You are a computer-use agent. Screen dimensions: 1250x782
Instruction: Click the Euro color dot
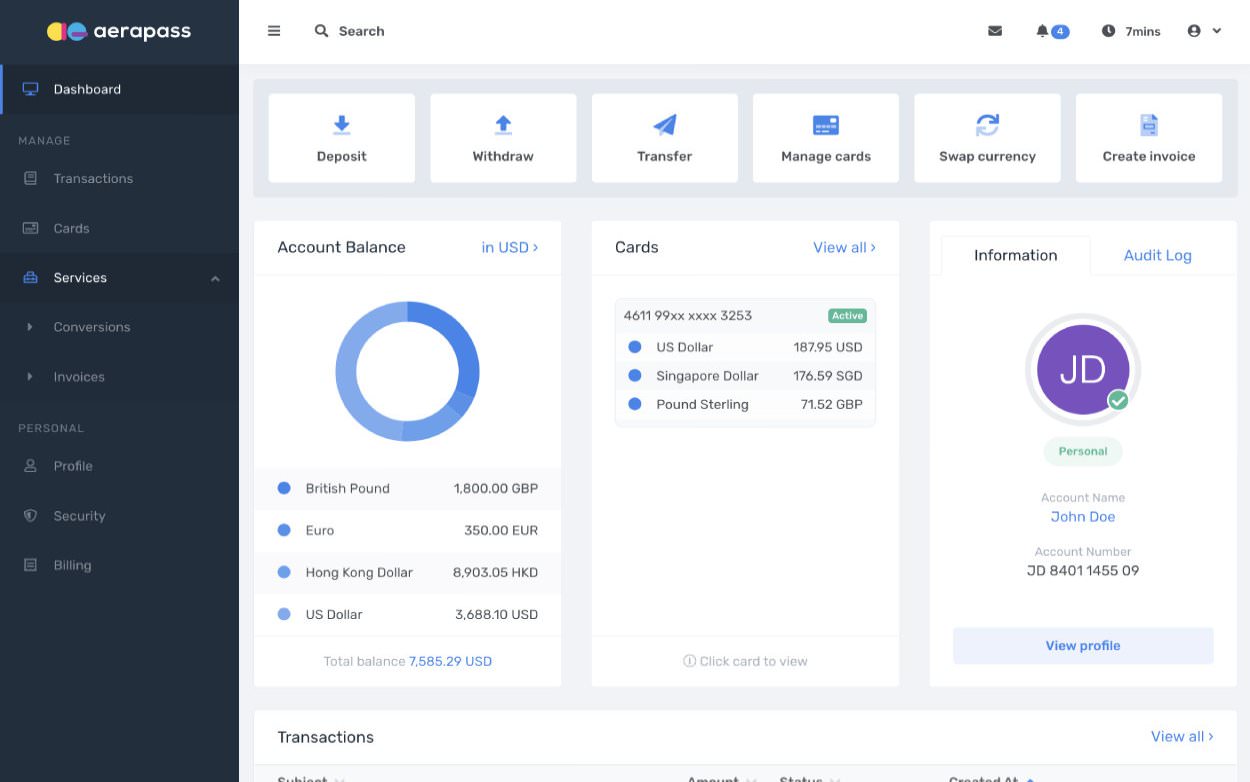284,530
